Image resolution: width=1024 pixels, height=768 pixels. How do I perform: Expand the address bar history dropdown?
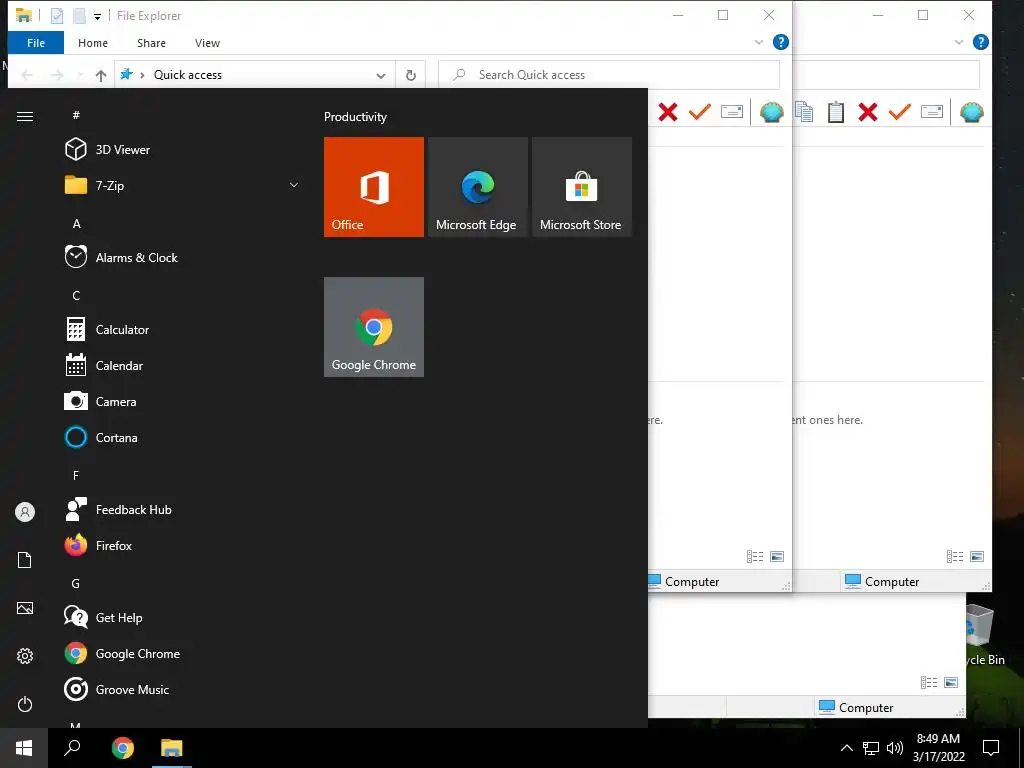[381, 75]
